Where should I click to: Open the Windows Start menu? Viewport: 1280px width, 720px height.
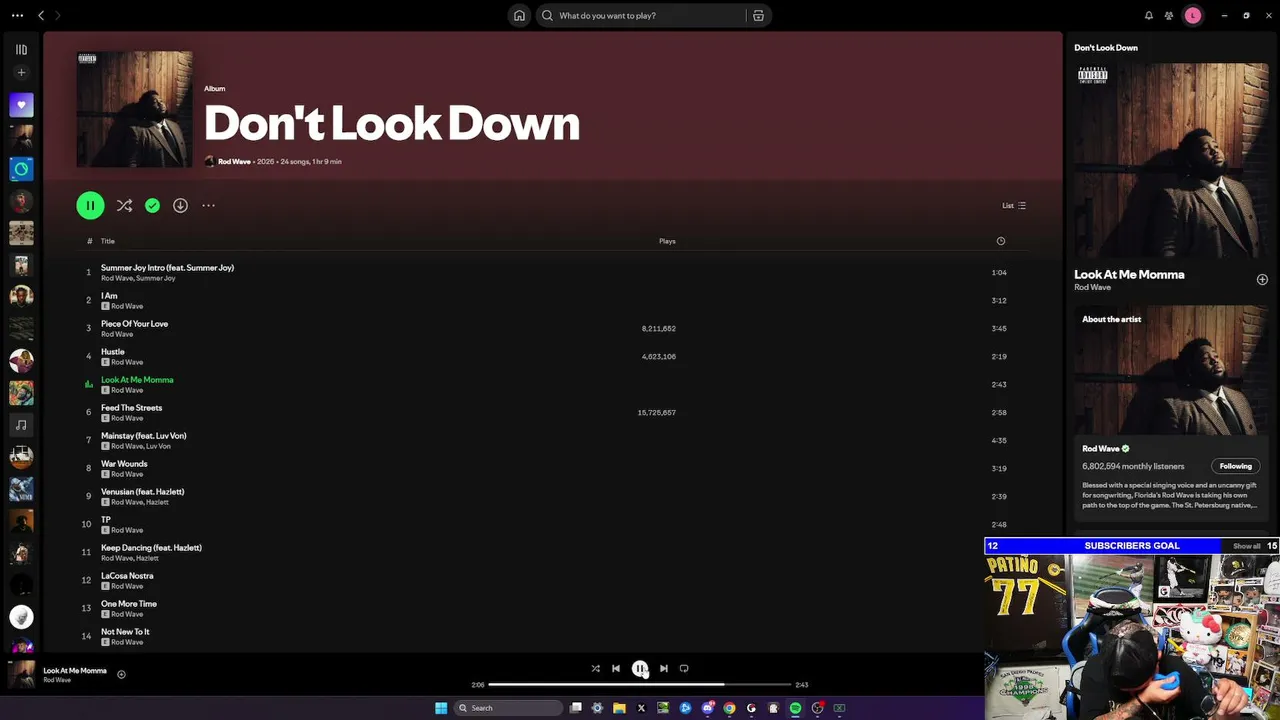click(x=441, y=708)
